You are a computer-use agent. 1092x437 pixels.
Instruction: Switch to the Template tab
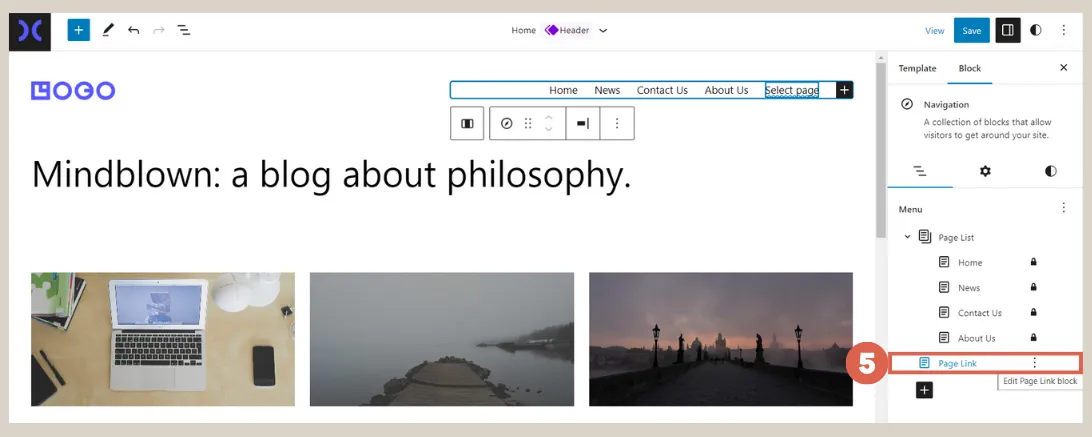coord(917,68)
